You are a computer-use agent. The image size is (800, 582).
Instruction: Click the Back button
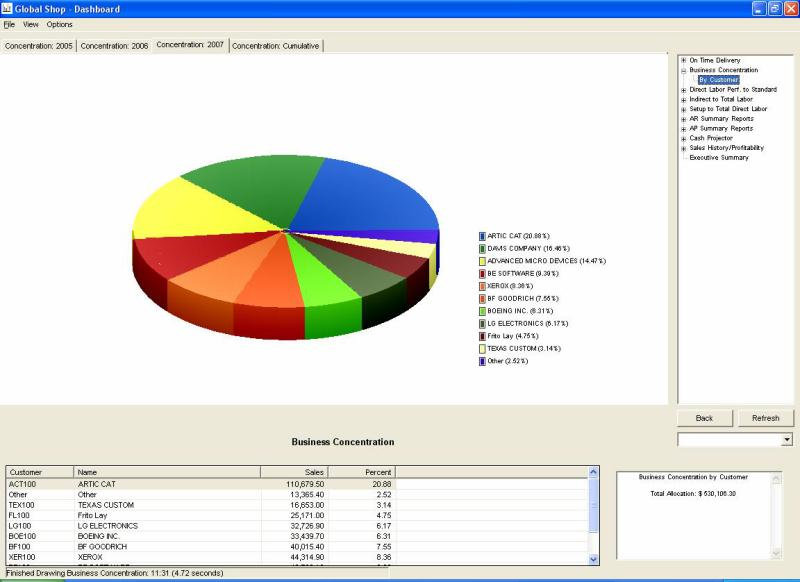(x=704, y=418)
